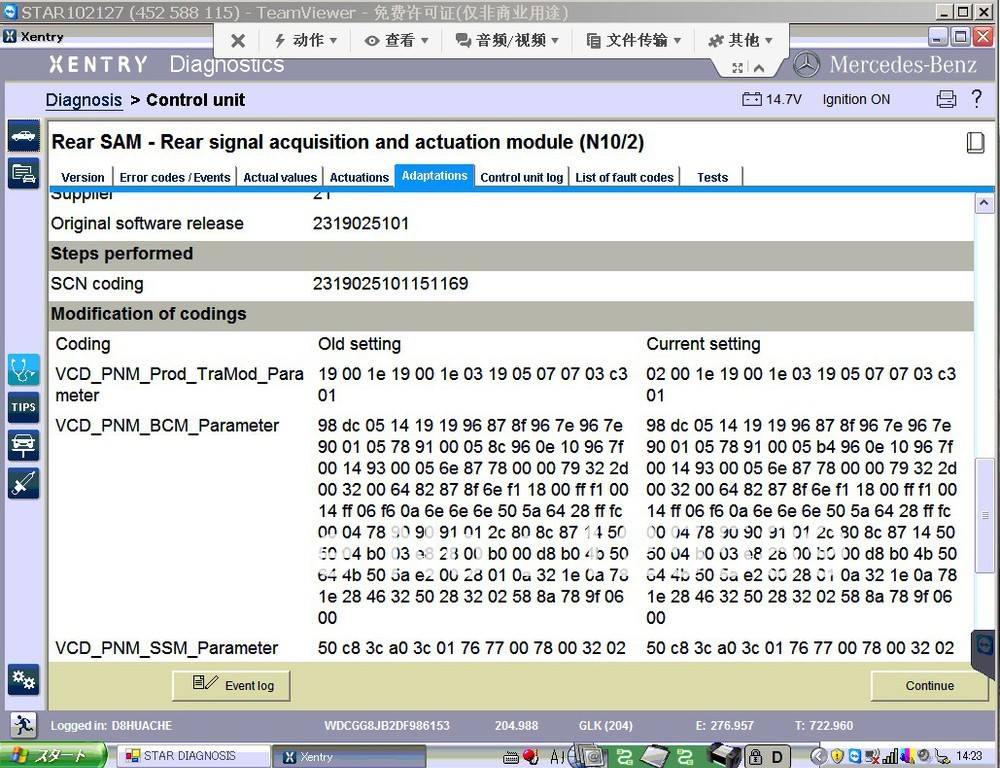The image size is (1000, 768).
Task: Click VCD_PNM_BCM_Parameter coding row label
Action: coord(167,425)
